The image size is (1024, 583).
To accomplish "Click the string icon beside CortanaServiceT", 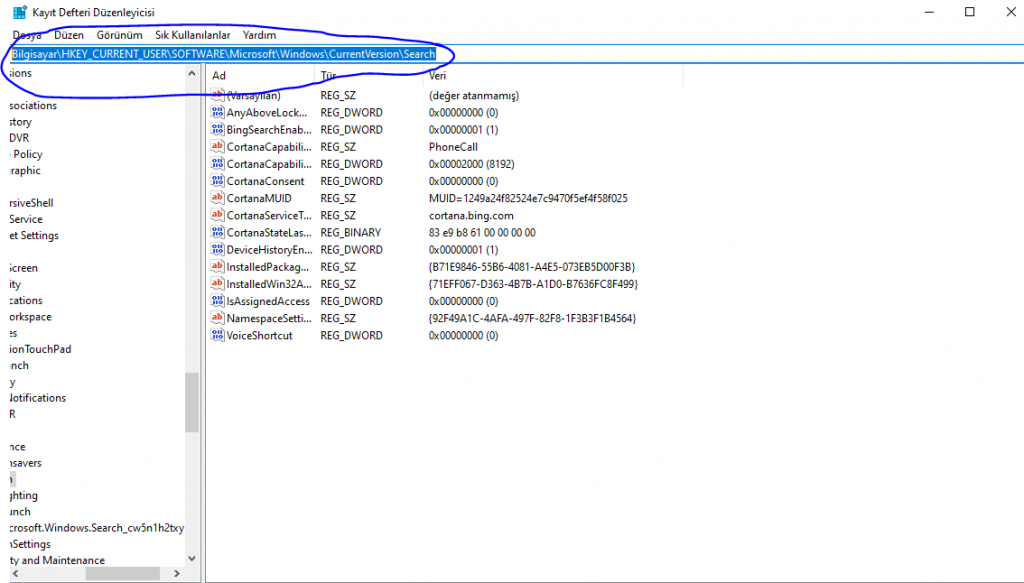I will [217, 215].
